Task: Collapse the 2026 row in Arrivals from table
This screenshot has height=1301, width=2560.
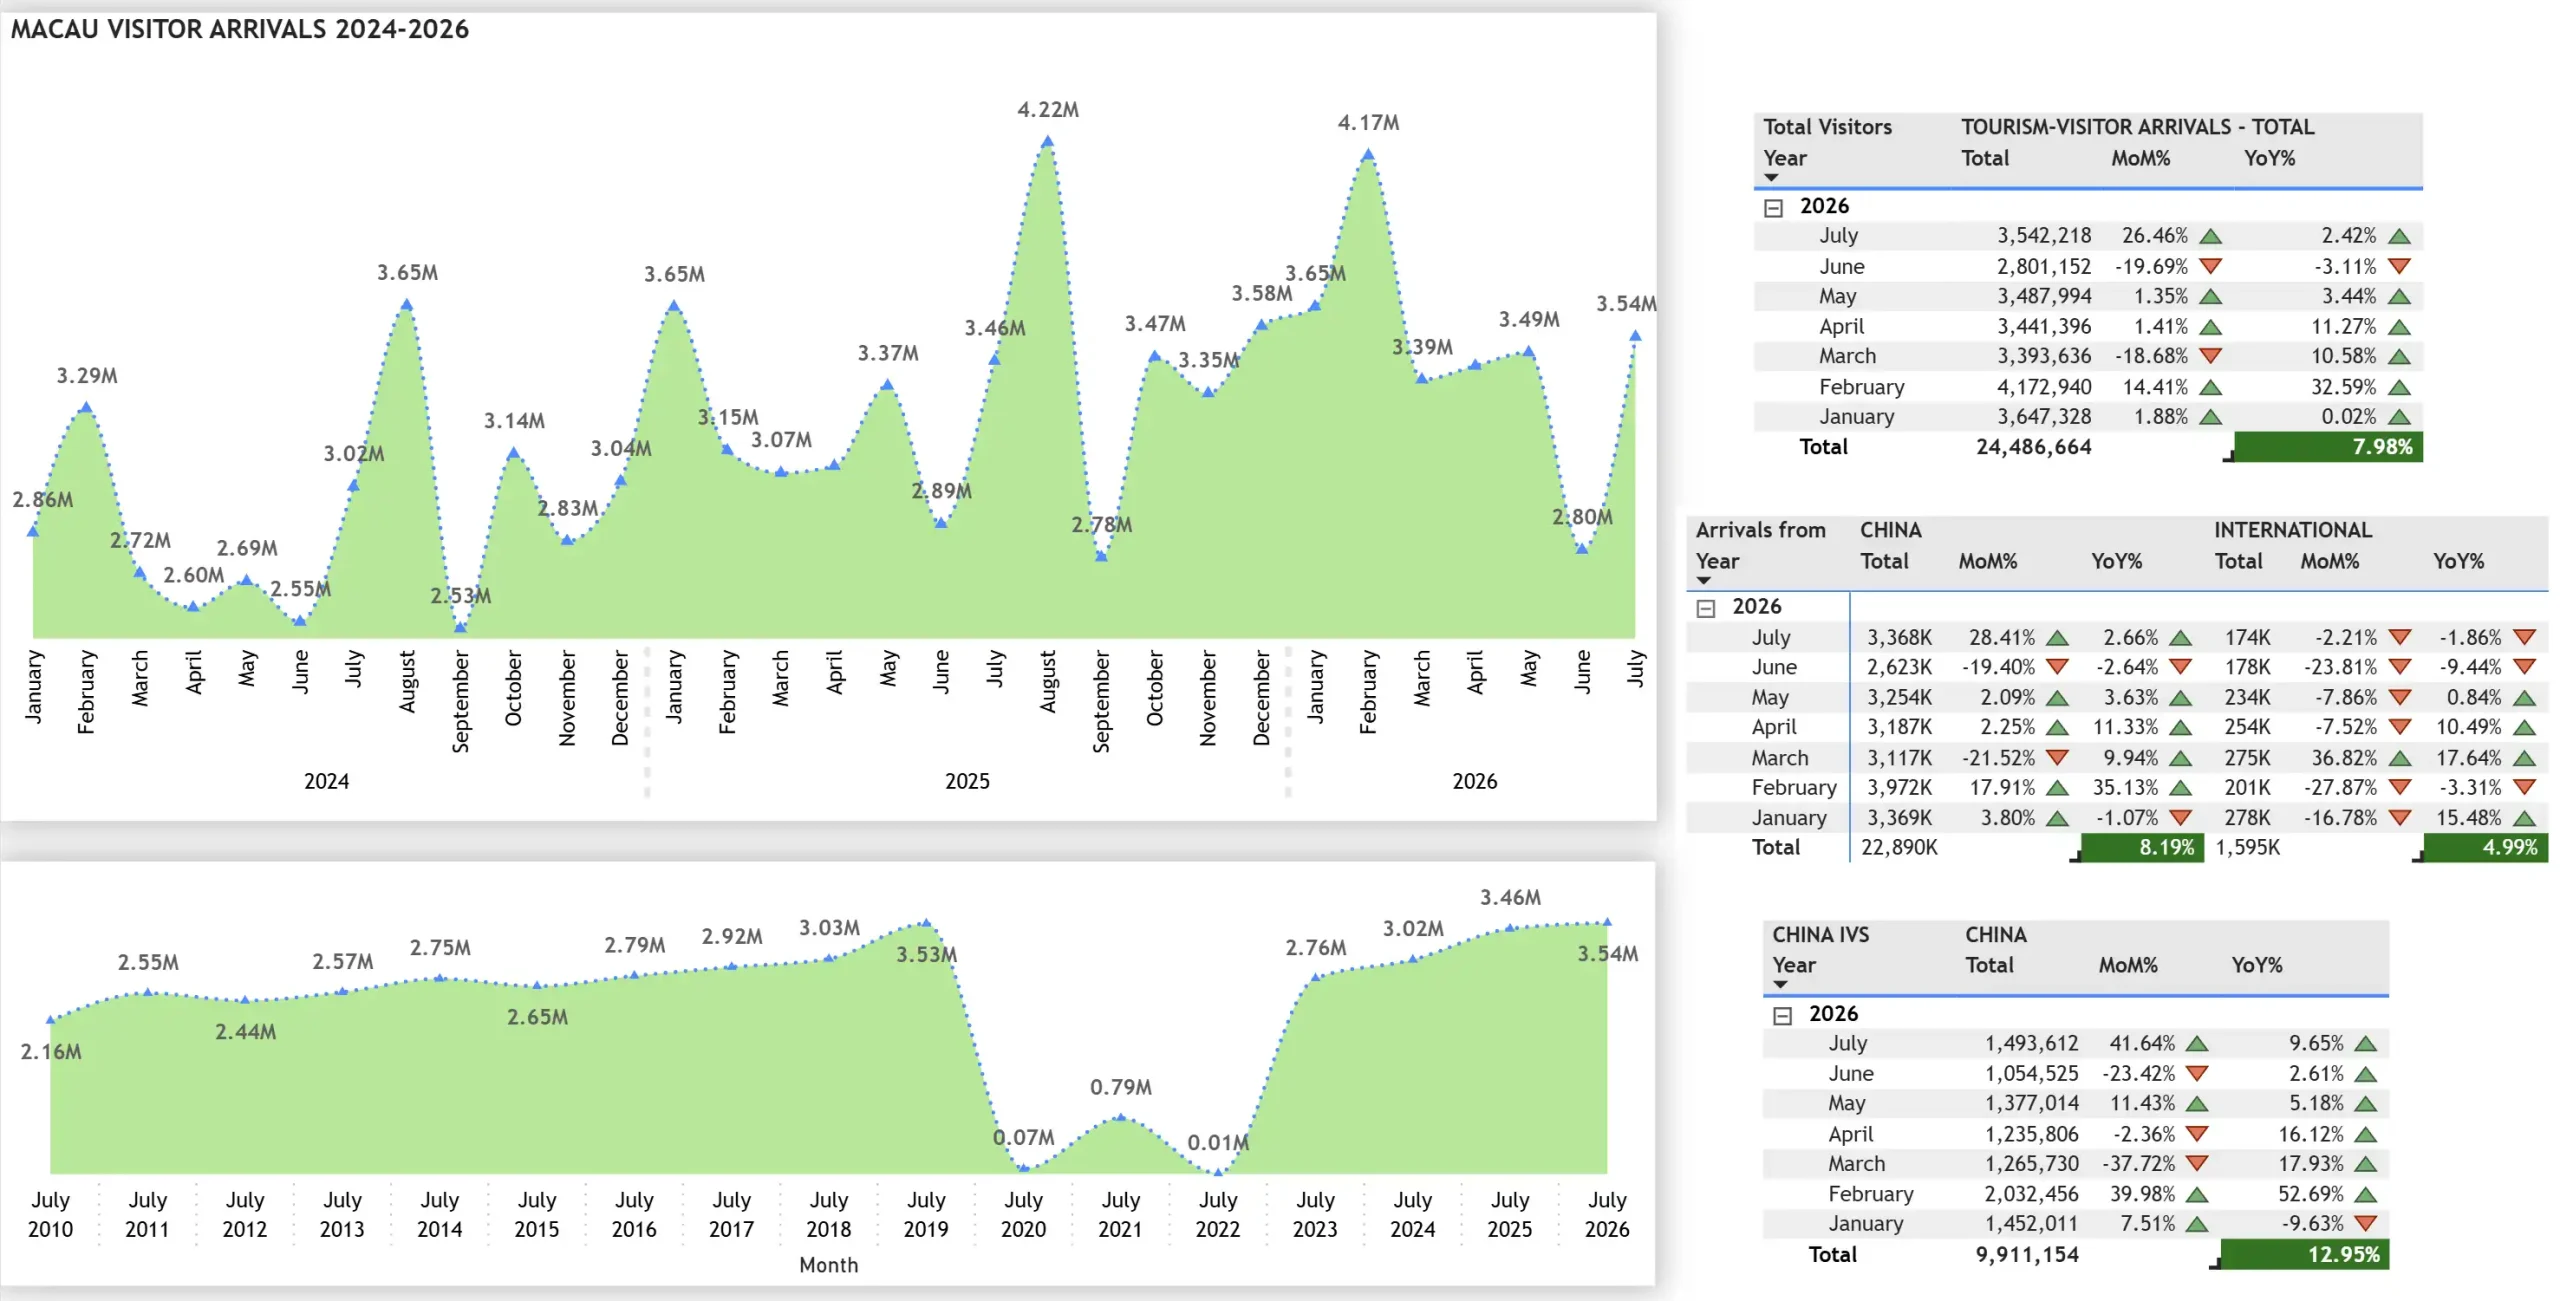Action: tap(1706, 608)
